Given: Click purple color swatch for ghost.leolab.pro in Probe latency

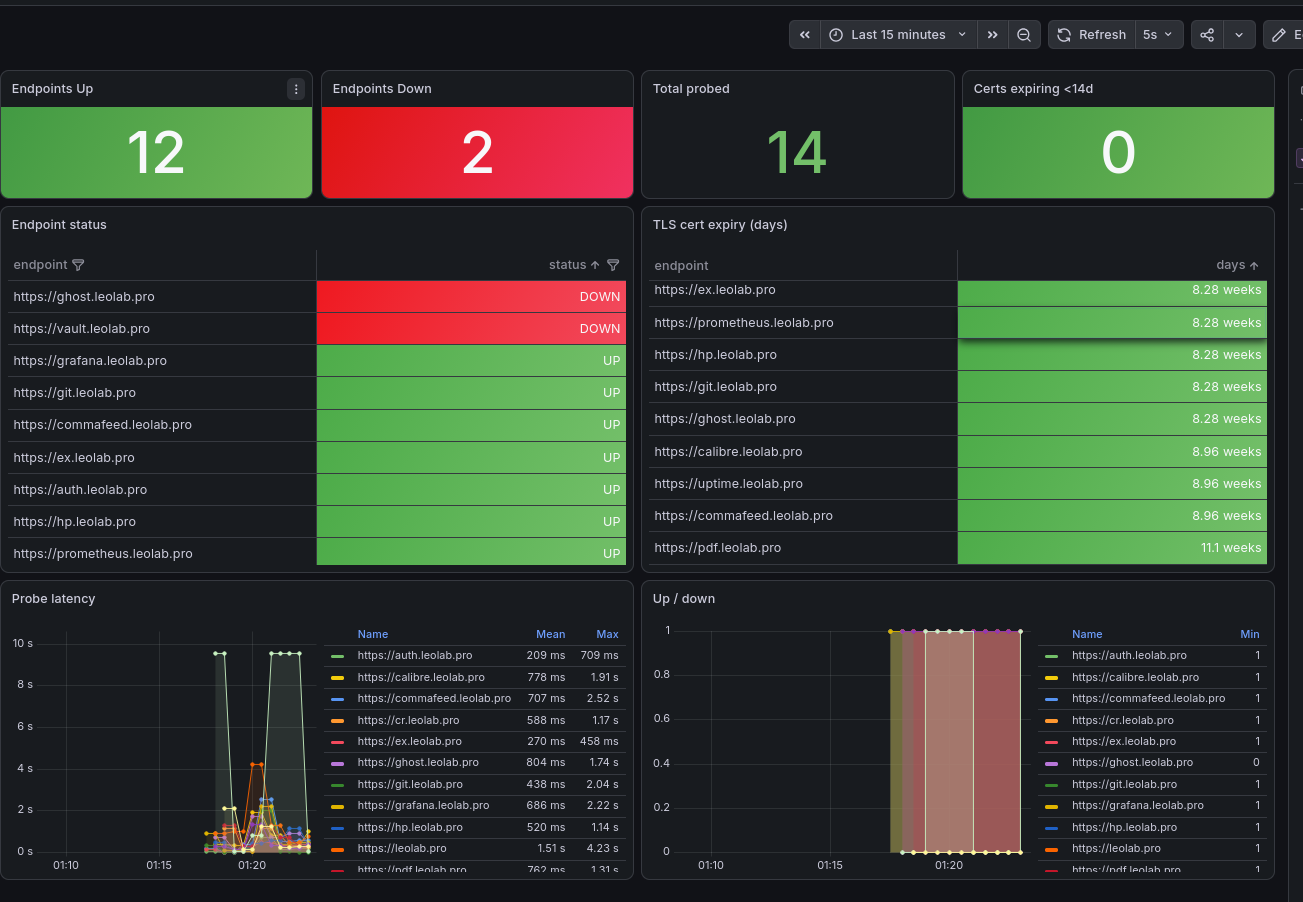Looking at the screenshot, I should pos(337,764).
